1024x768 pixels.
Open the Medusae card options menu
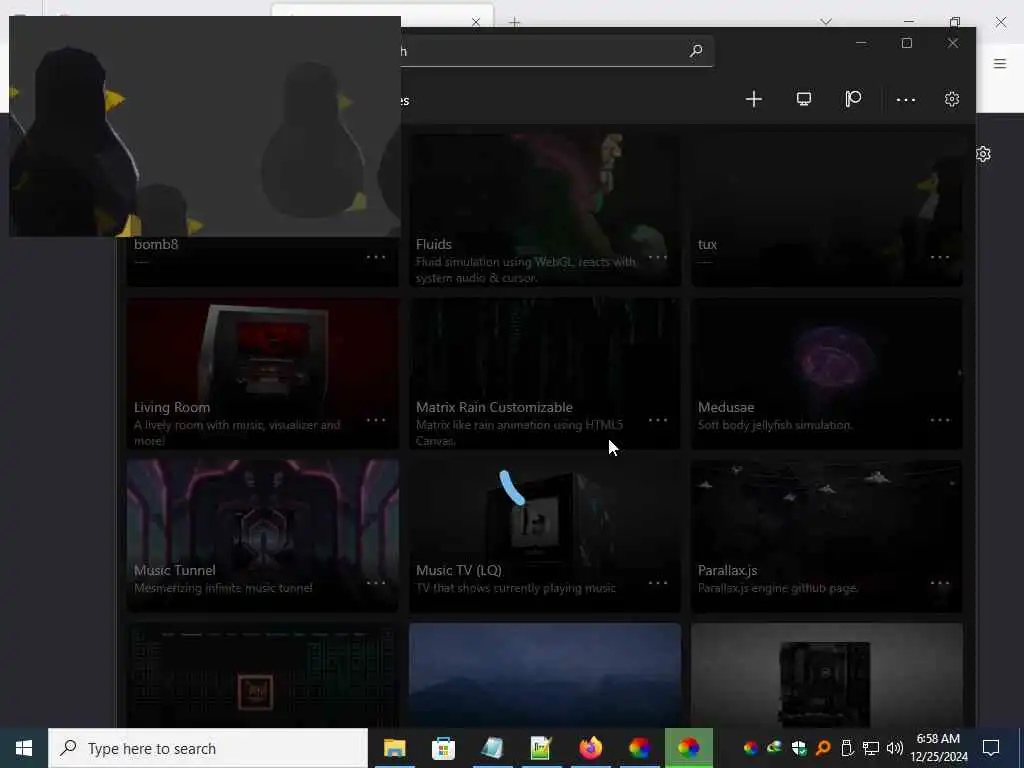click(x=940, y=420)
